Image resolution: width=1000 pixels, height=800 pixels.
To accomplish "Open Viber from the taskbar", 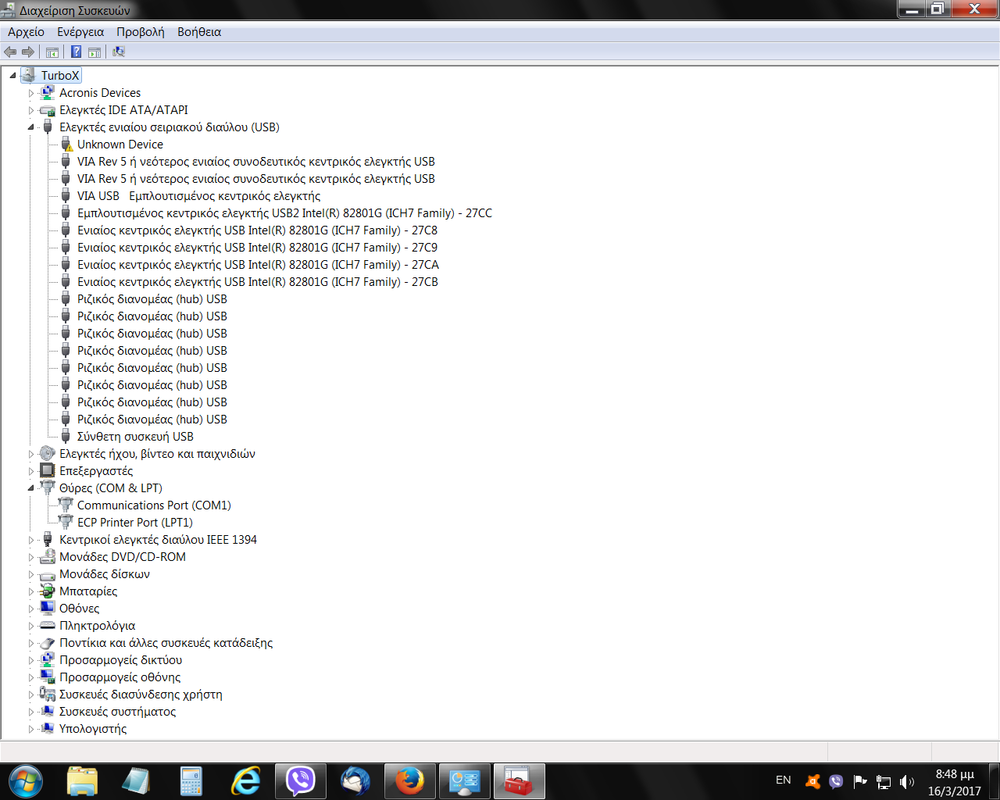I will tap(301, 780).
